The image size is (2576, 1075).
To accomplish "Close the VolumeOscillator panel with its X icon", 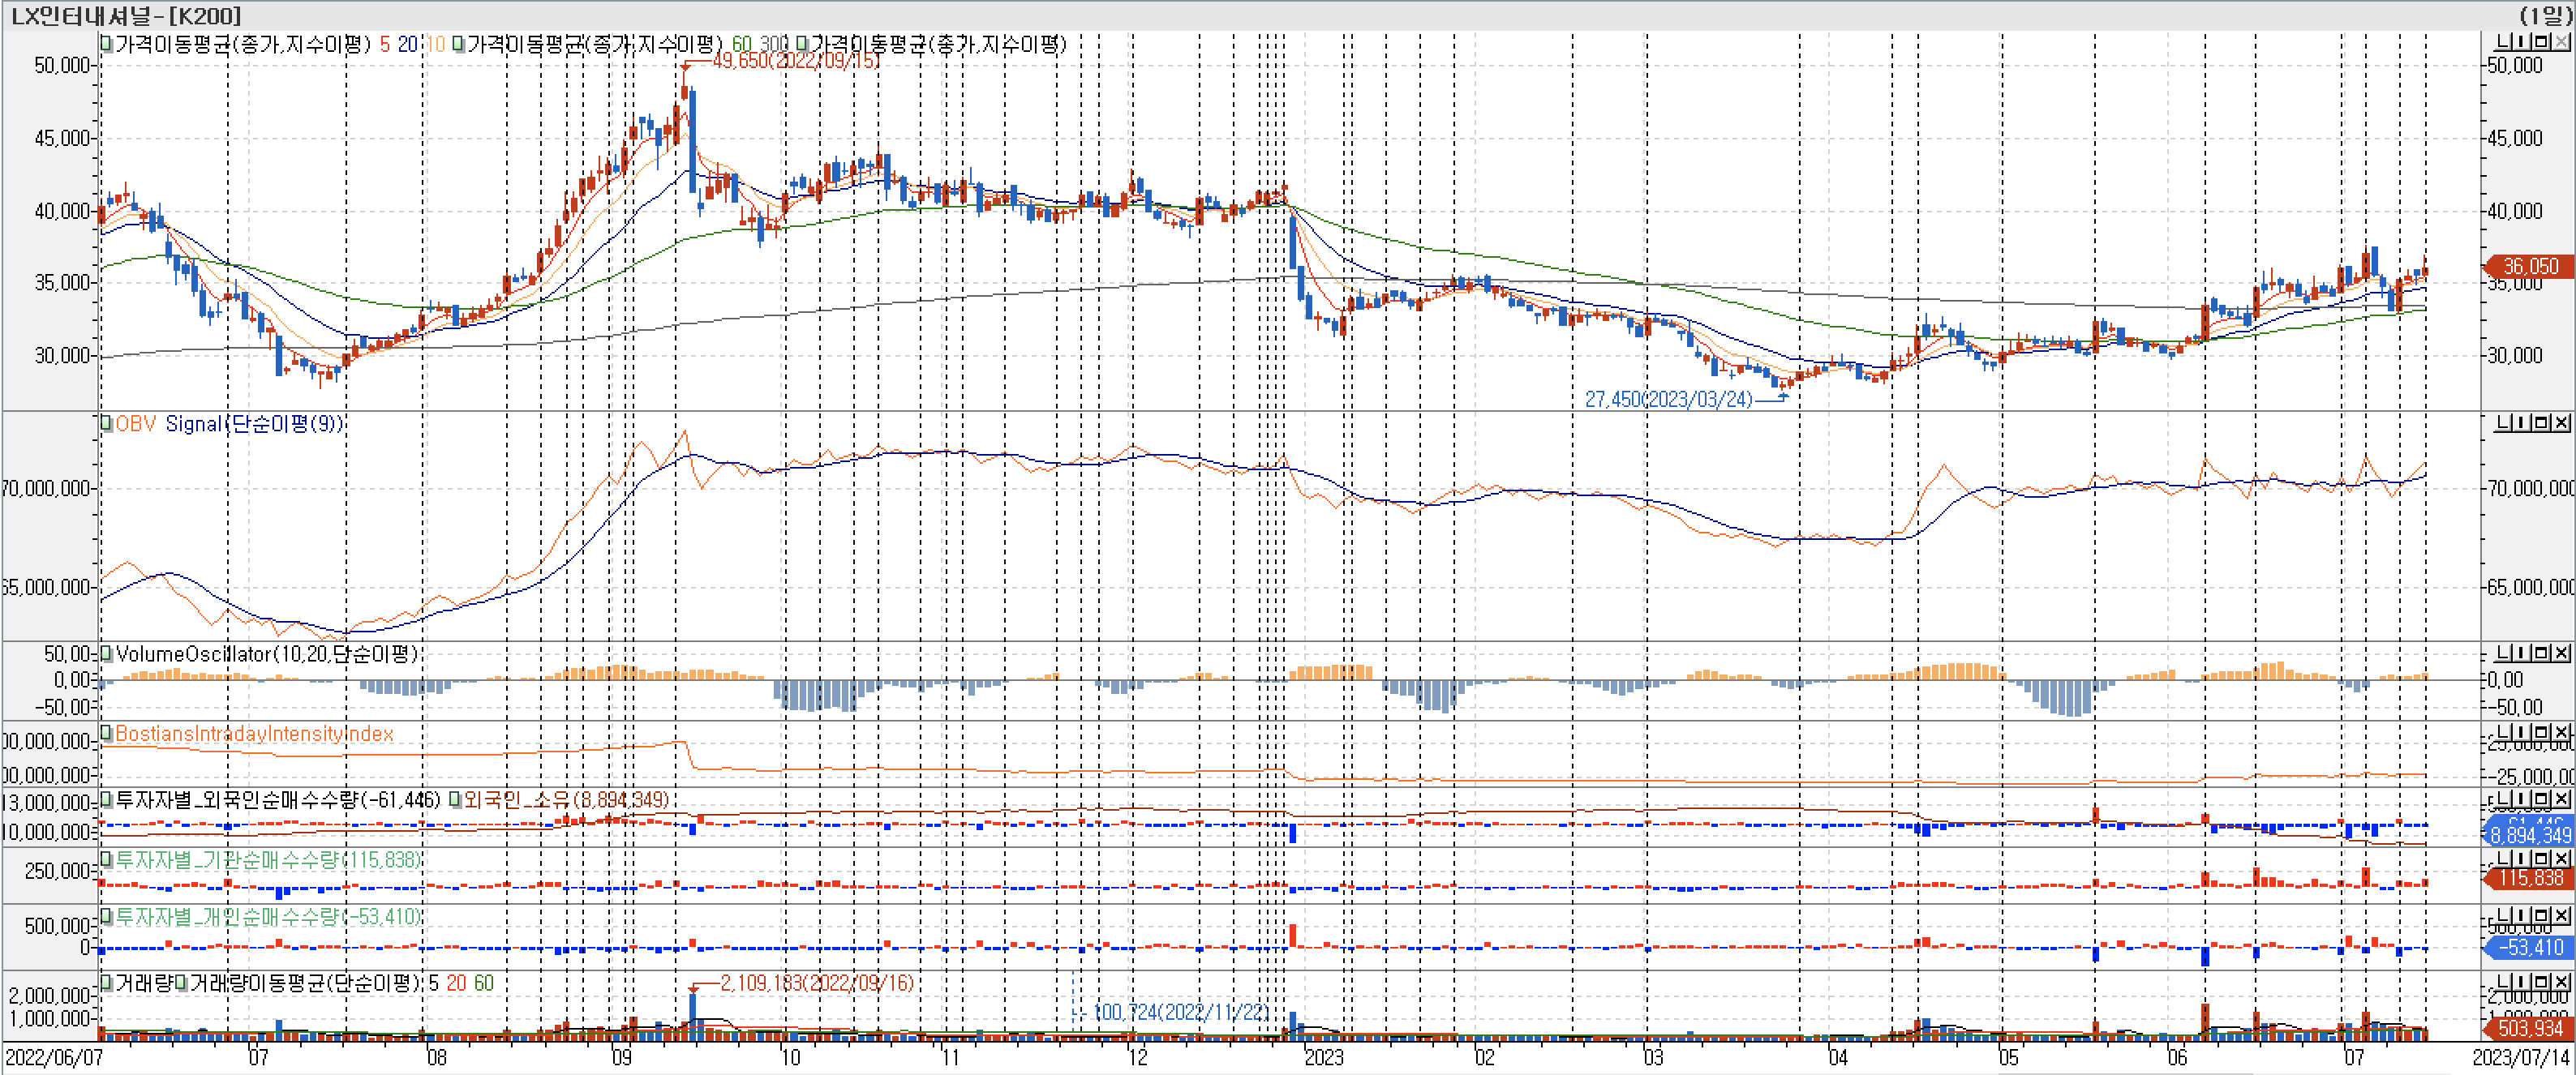I will click(x=2562, y=653).
